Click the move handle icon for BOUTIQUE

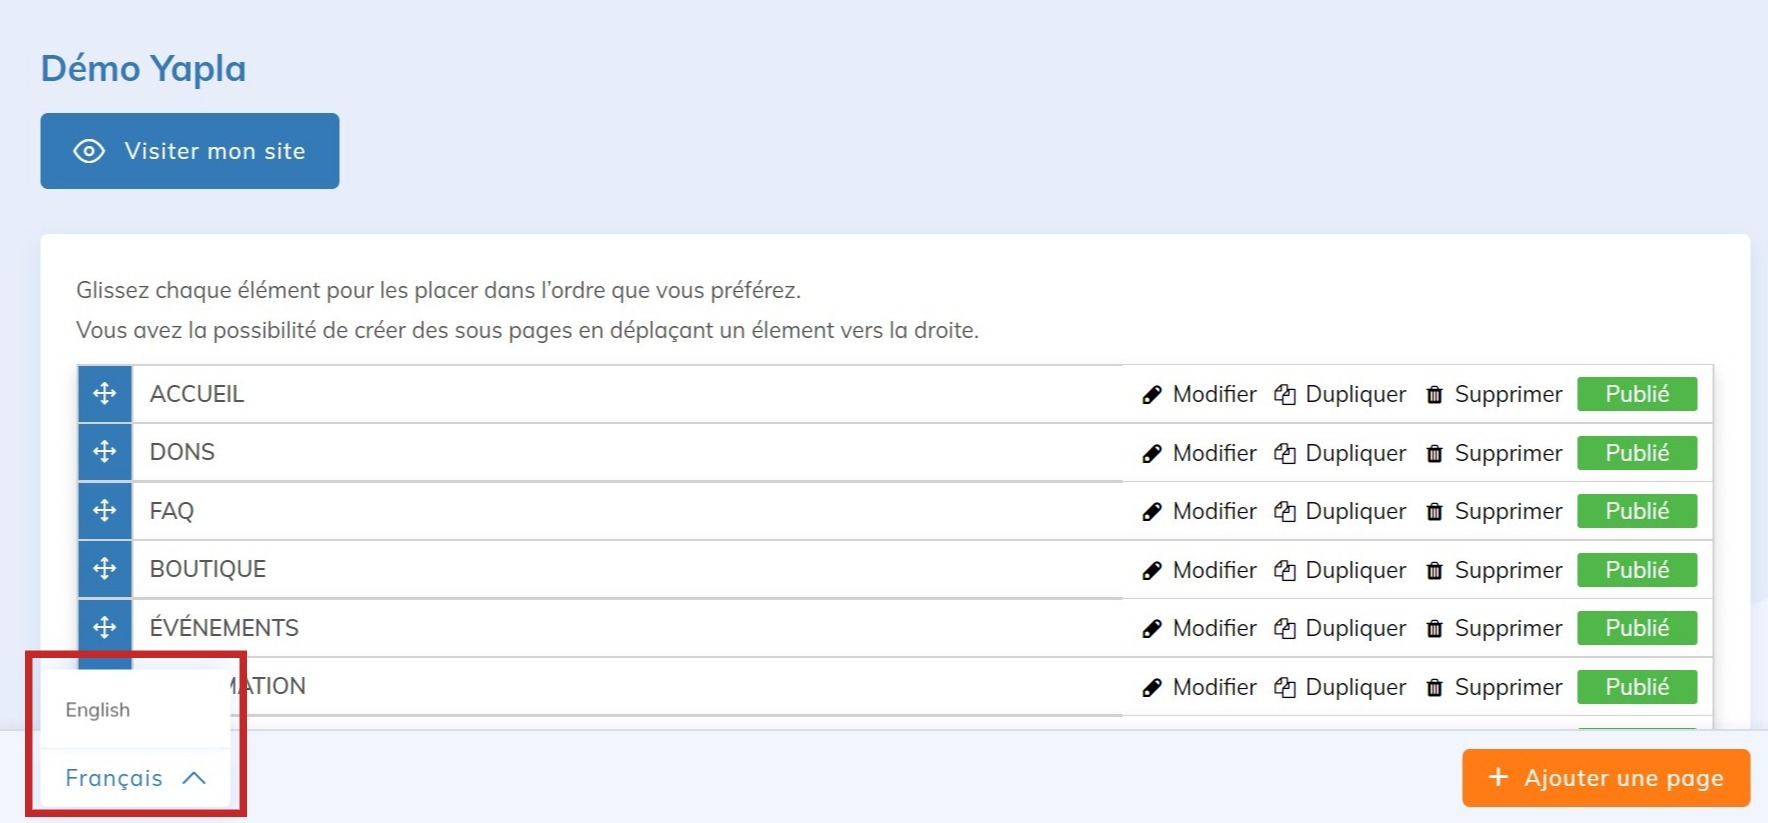(105, 569)
